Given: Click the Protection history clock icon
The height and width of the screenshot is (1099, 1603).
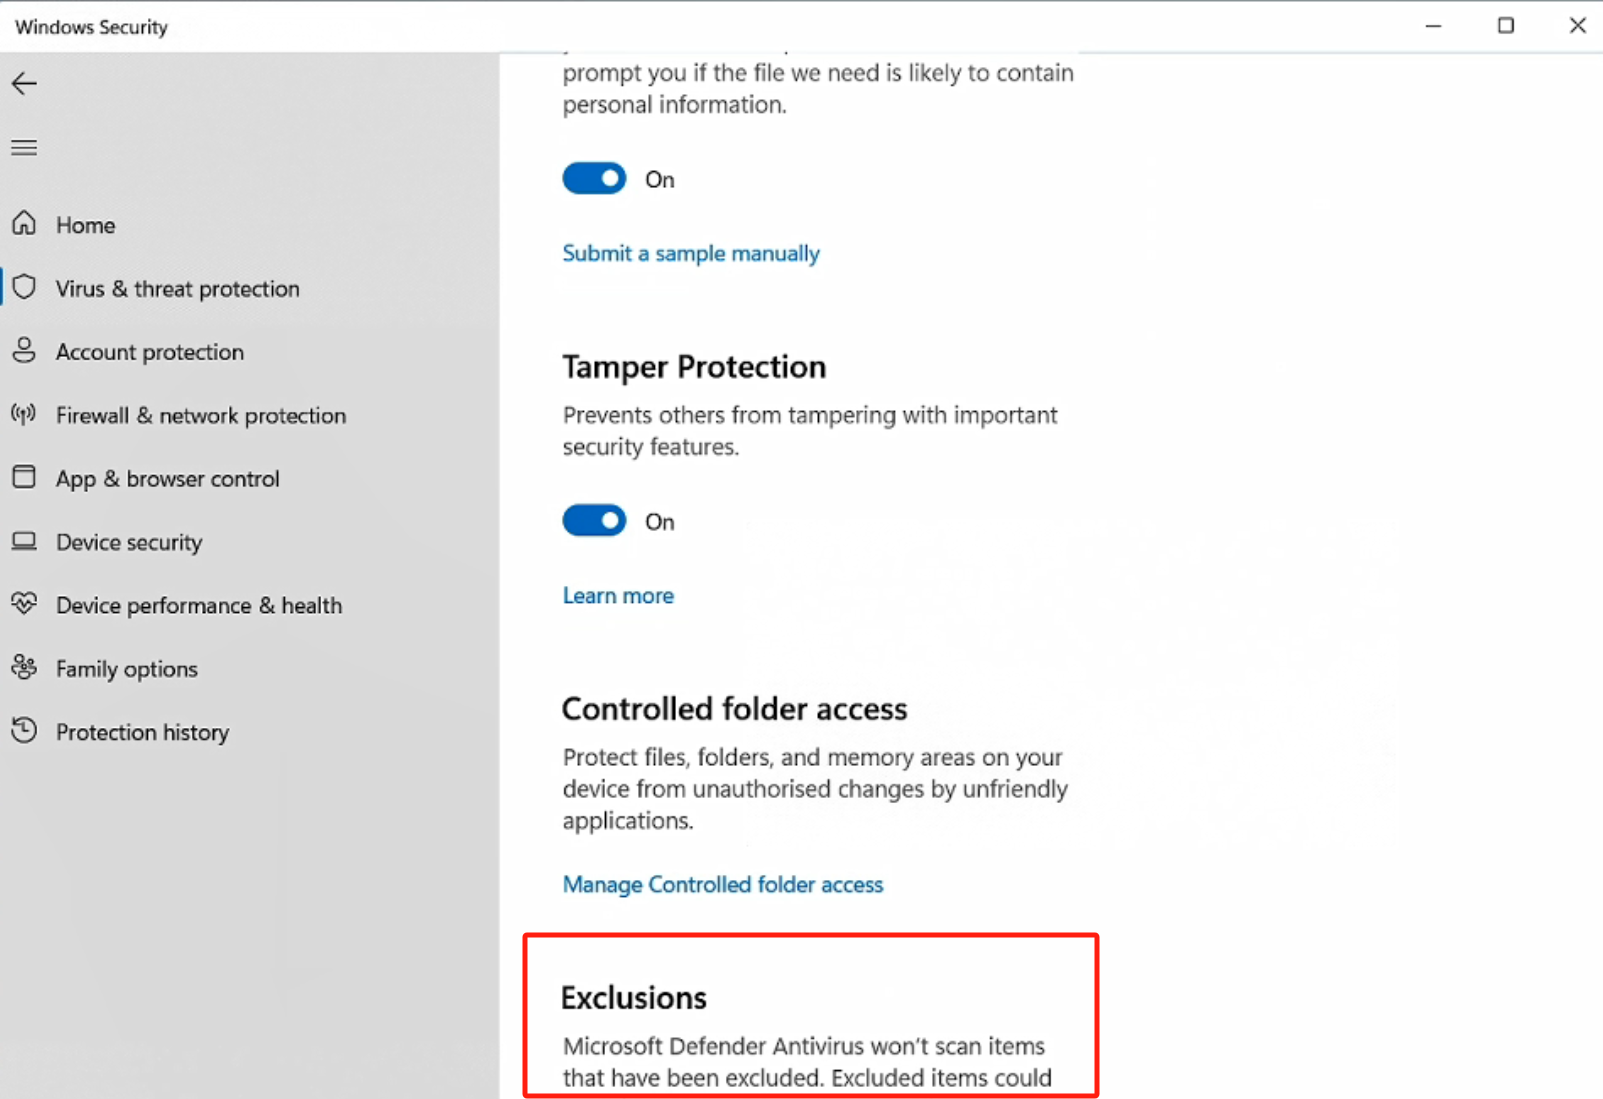Looking at the screenshot, I should (x=24, y=731).
